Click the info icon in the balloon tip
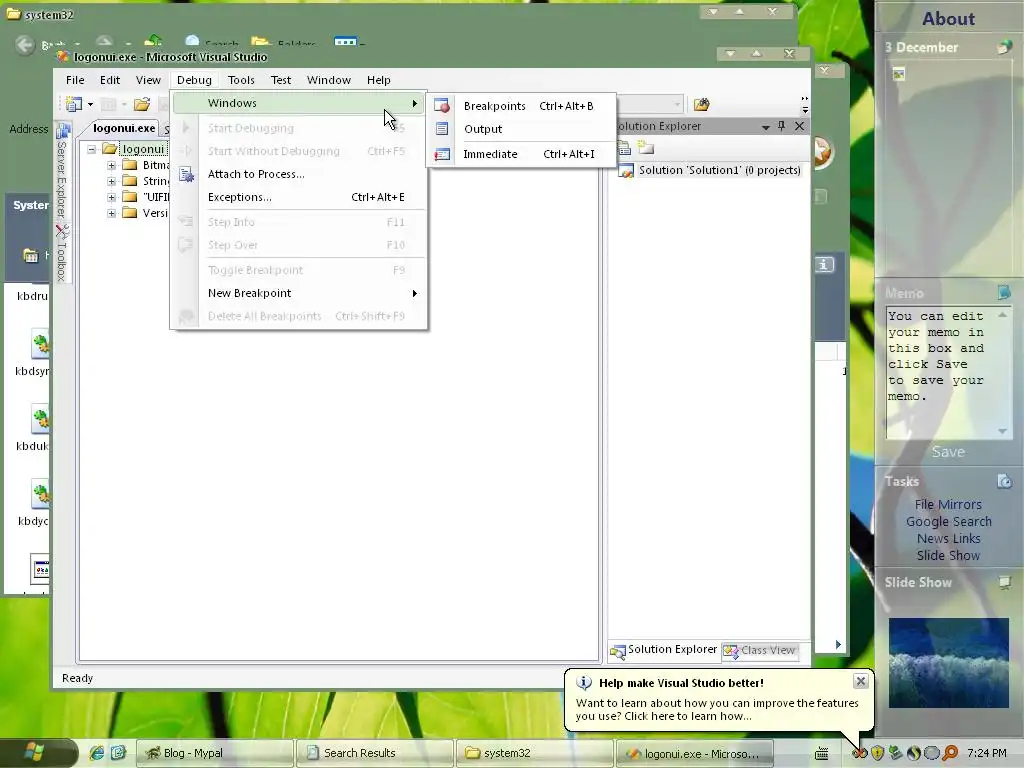1024x768 pixels. tap(584, 683)
